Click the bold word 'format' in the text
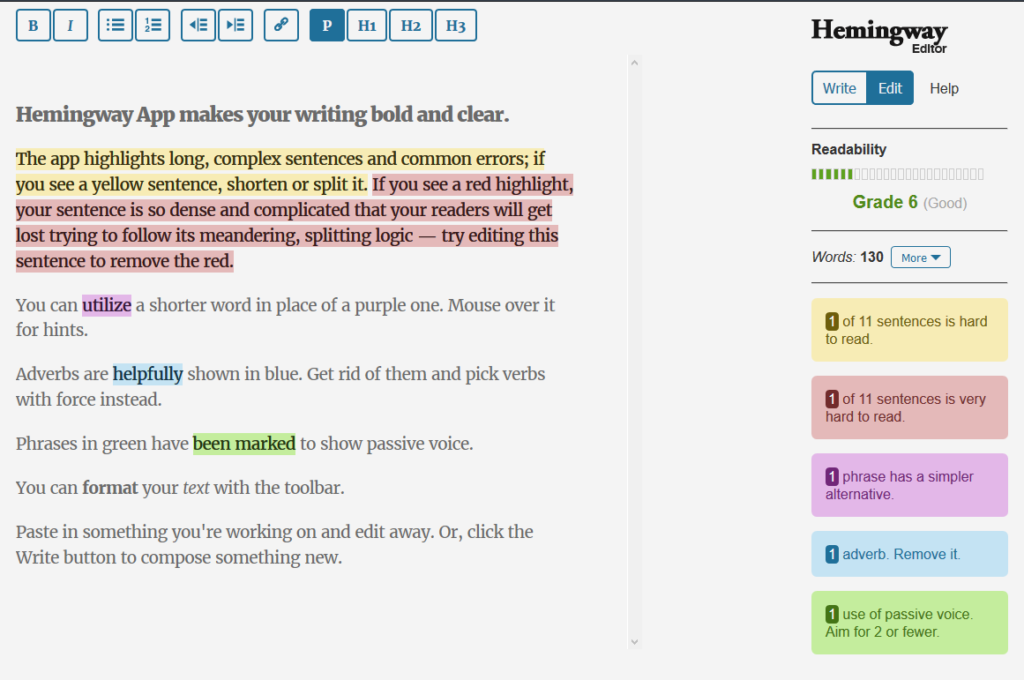This screenshot has width=1024, height=680. [110, 488]
